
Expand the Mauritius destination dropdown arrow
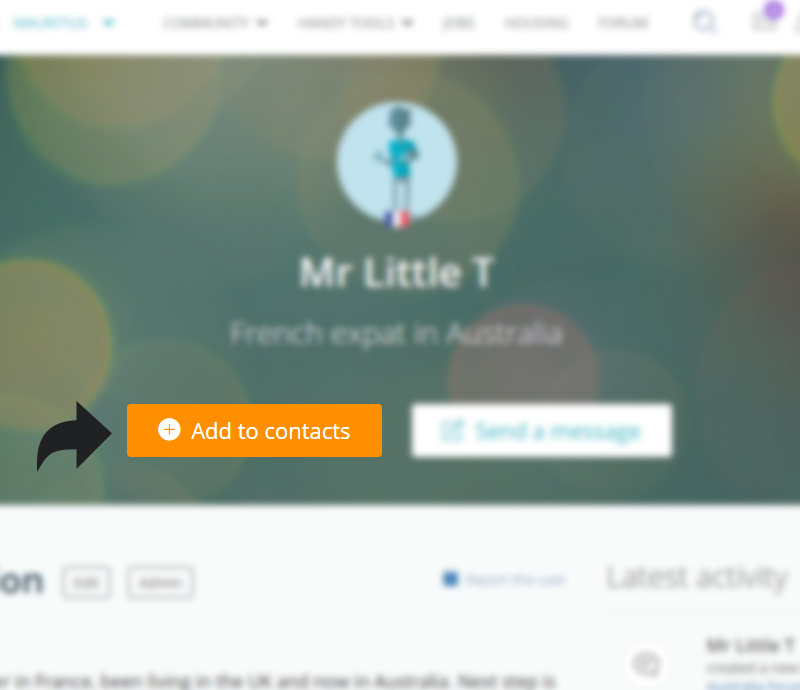(x=109, y=22)
